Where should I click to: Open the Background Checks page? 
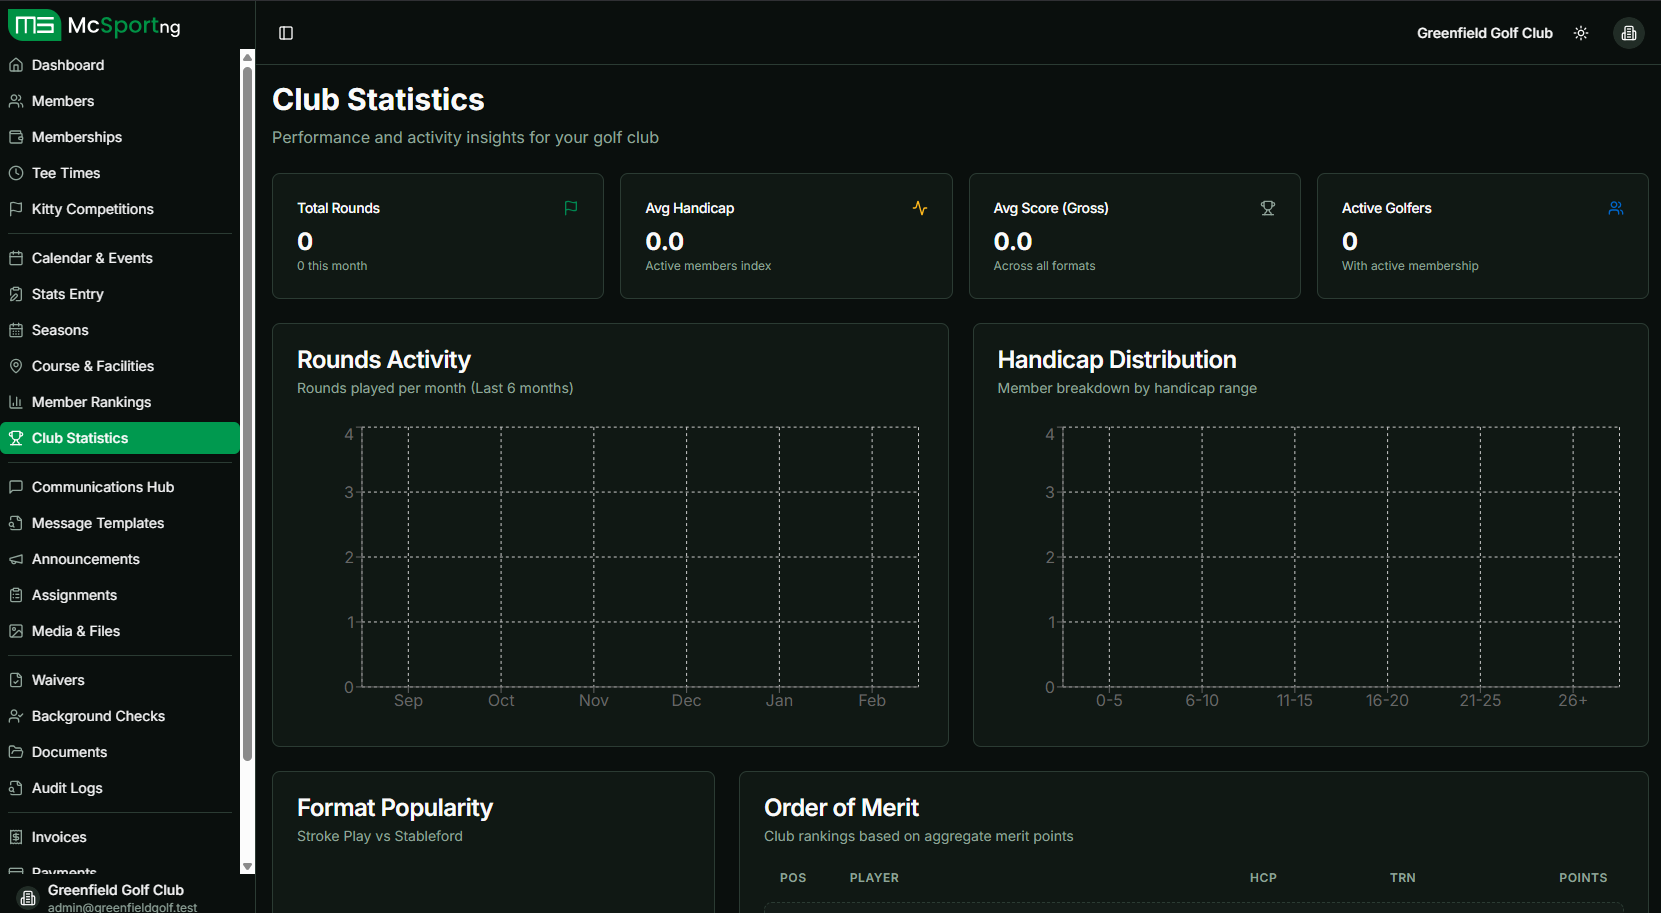pyautogui.click(x=98, y=716)
